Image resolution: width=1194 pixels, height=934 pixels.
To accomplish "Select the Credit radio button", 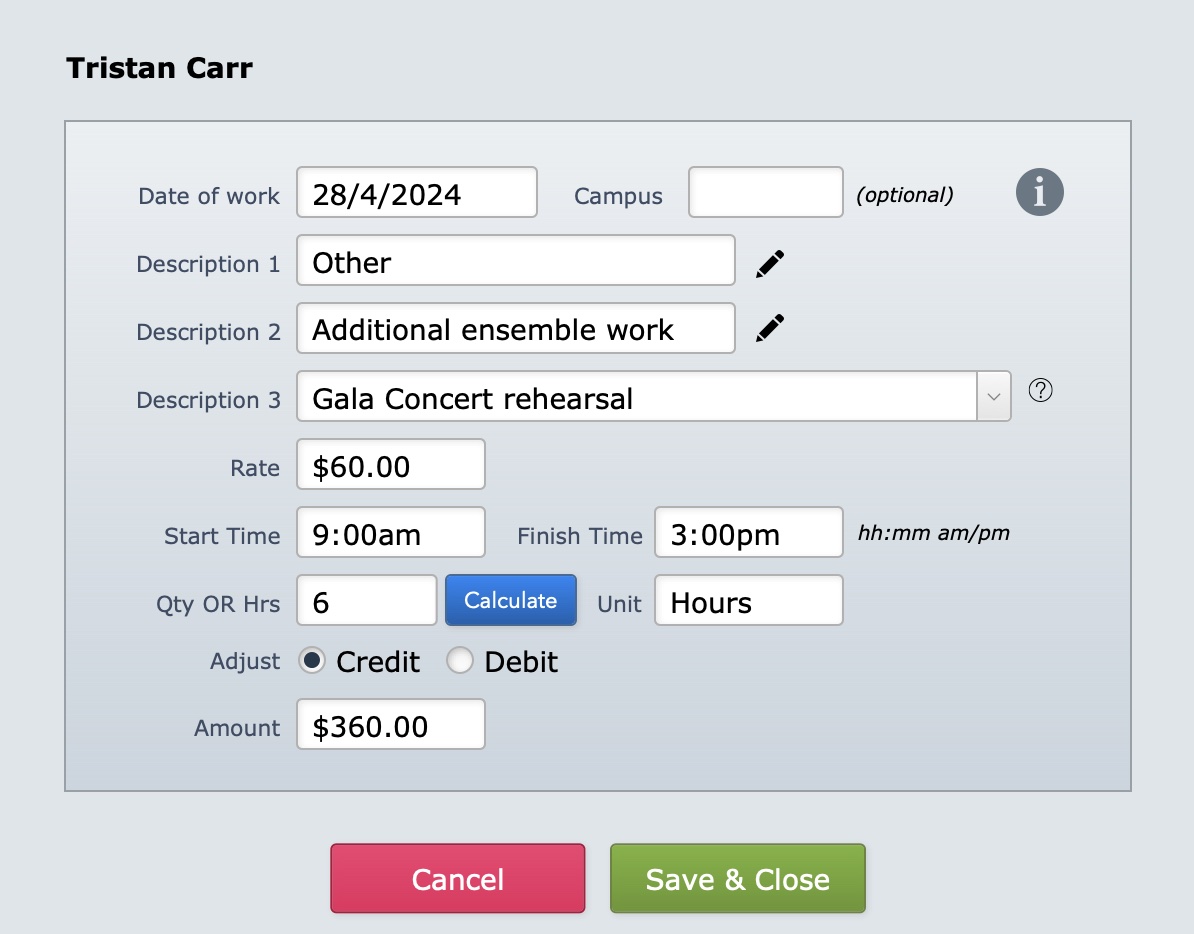I will pos(311,660).
